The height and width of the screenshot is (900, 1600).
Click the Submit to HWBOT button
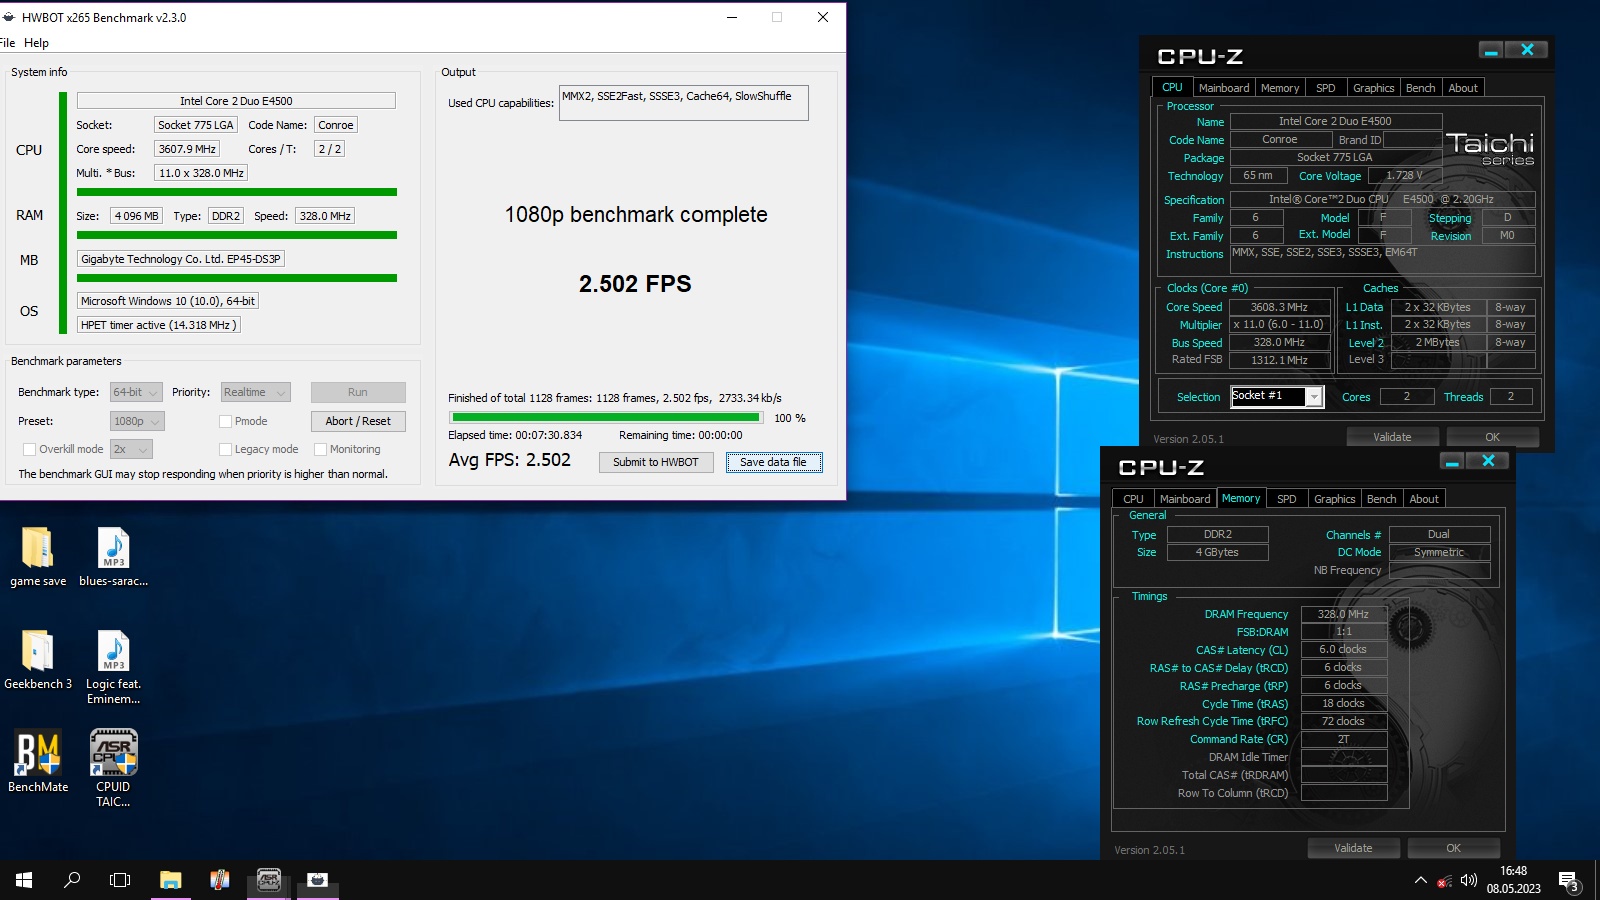click(656, 462)
